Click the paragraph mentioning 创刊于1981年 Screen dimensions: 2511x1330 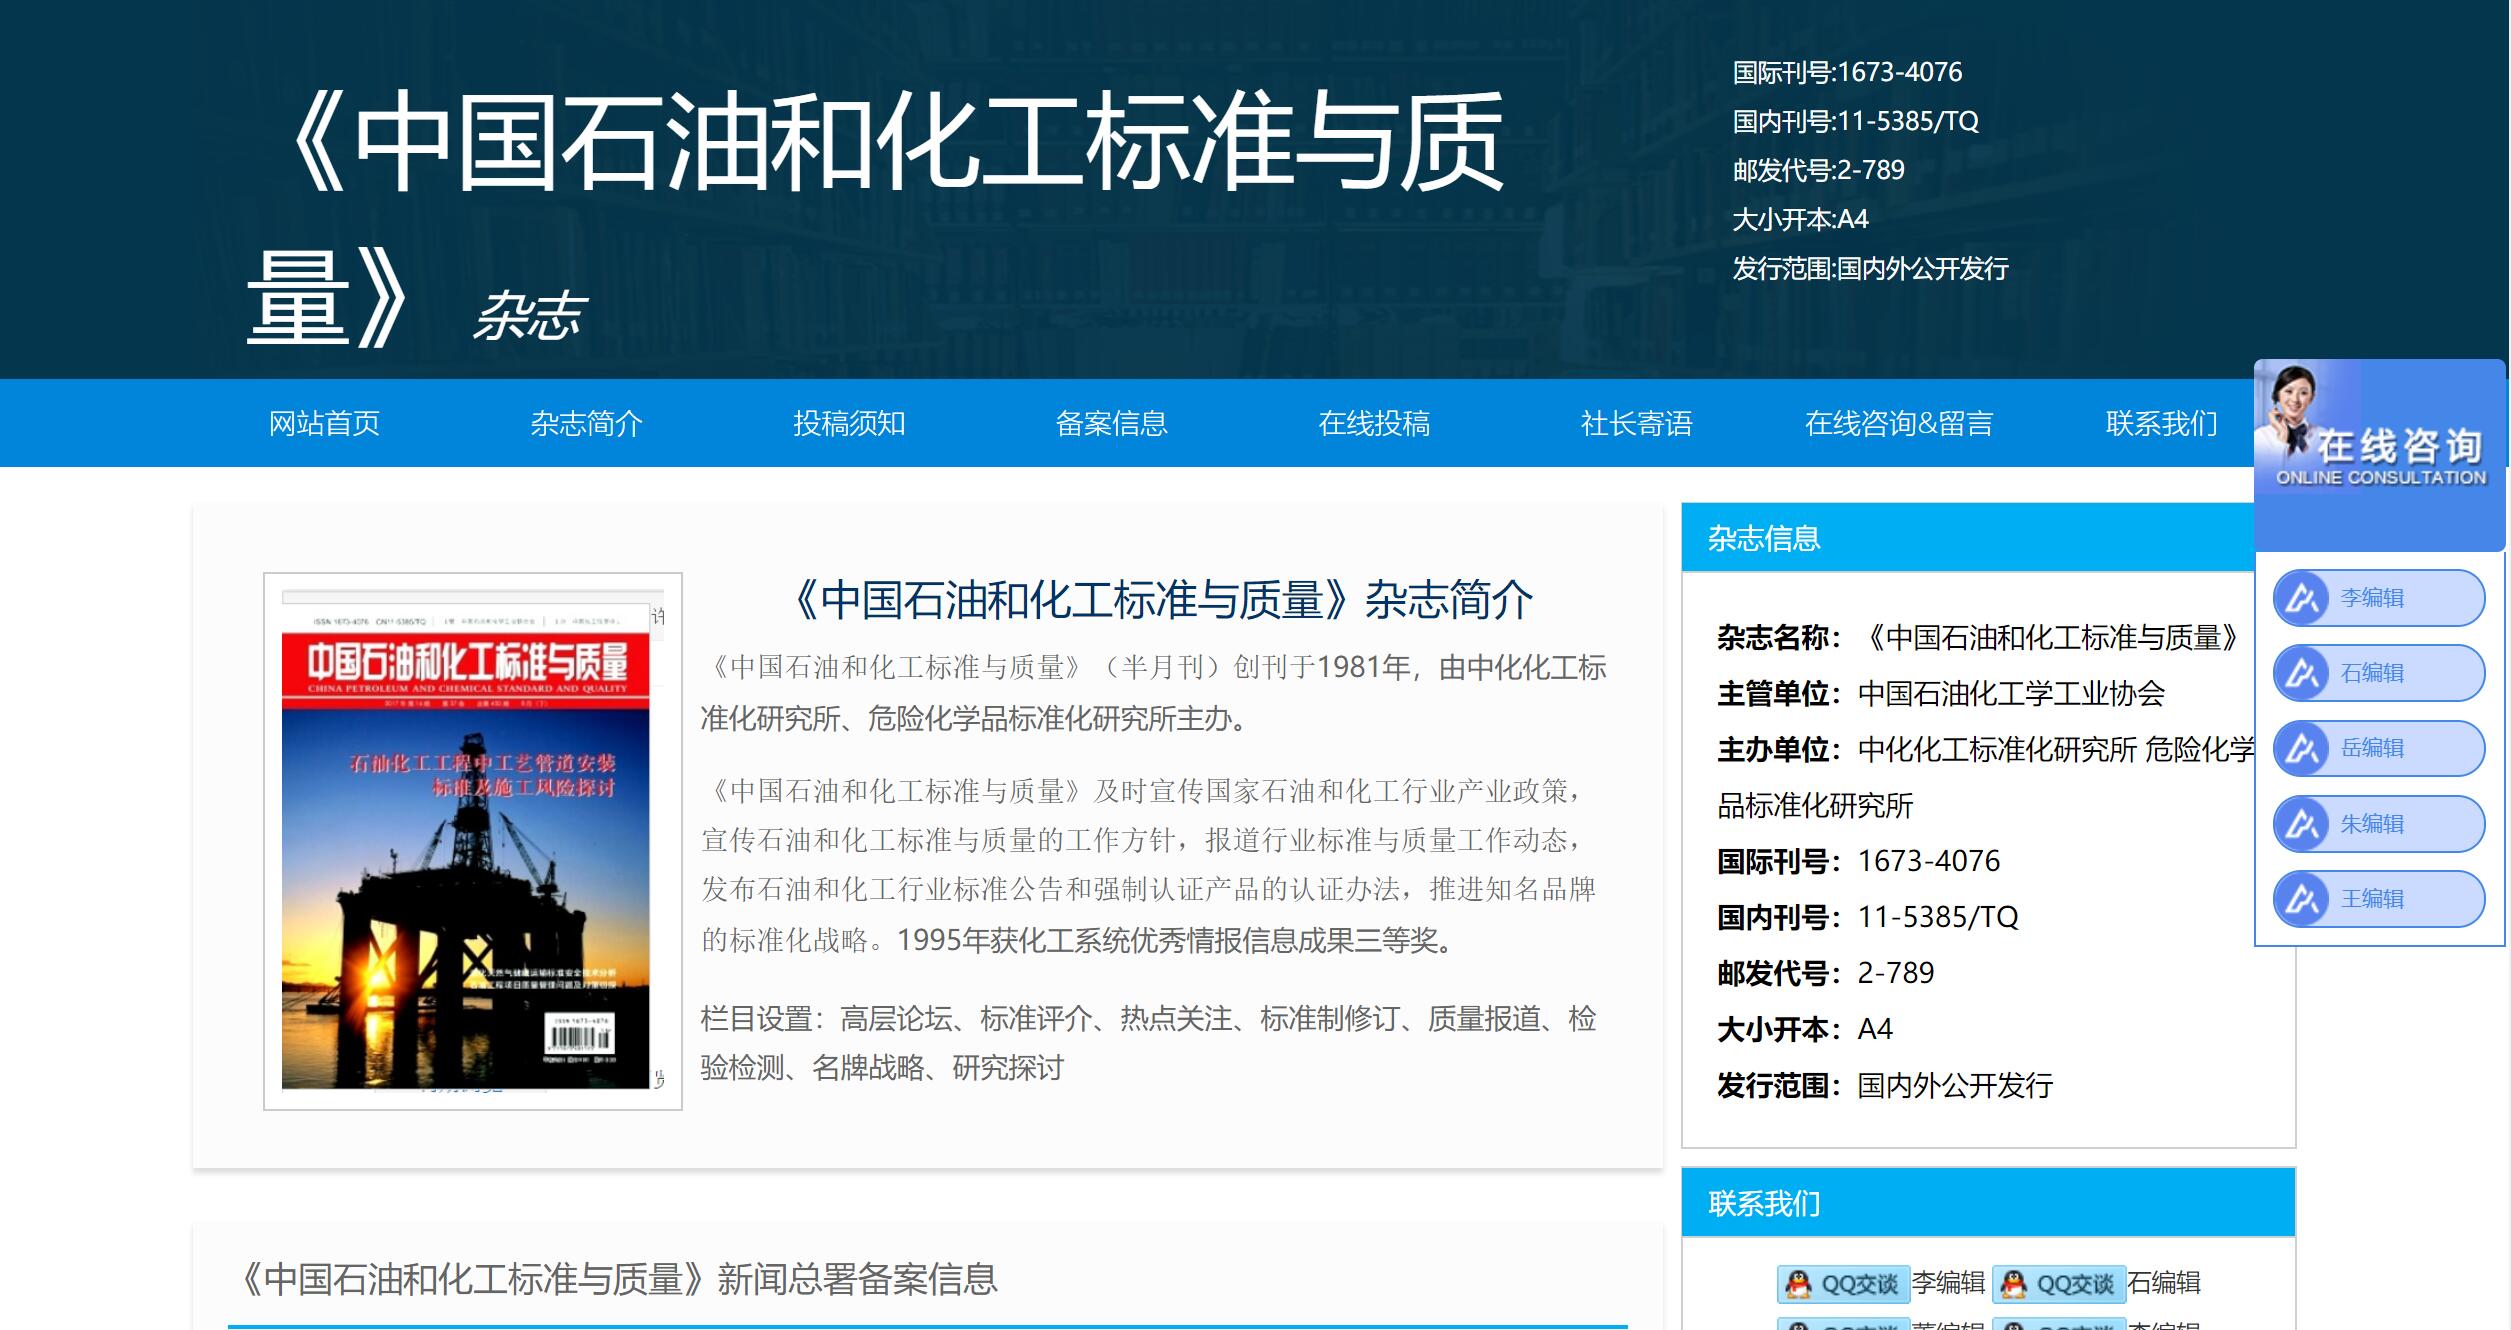[x=1153, y=693]
